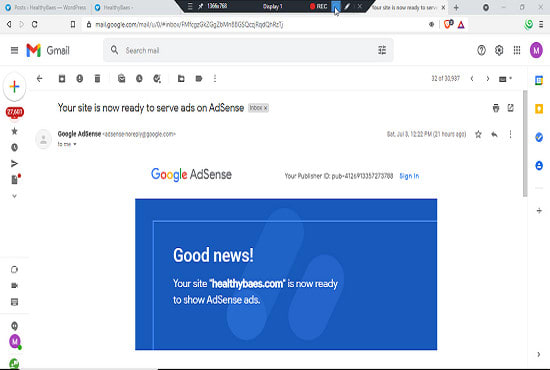Remove the Inbox label from the email
The height and width of the screenshot is (370, 550).
[266, 108]
